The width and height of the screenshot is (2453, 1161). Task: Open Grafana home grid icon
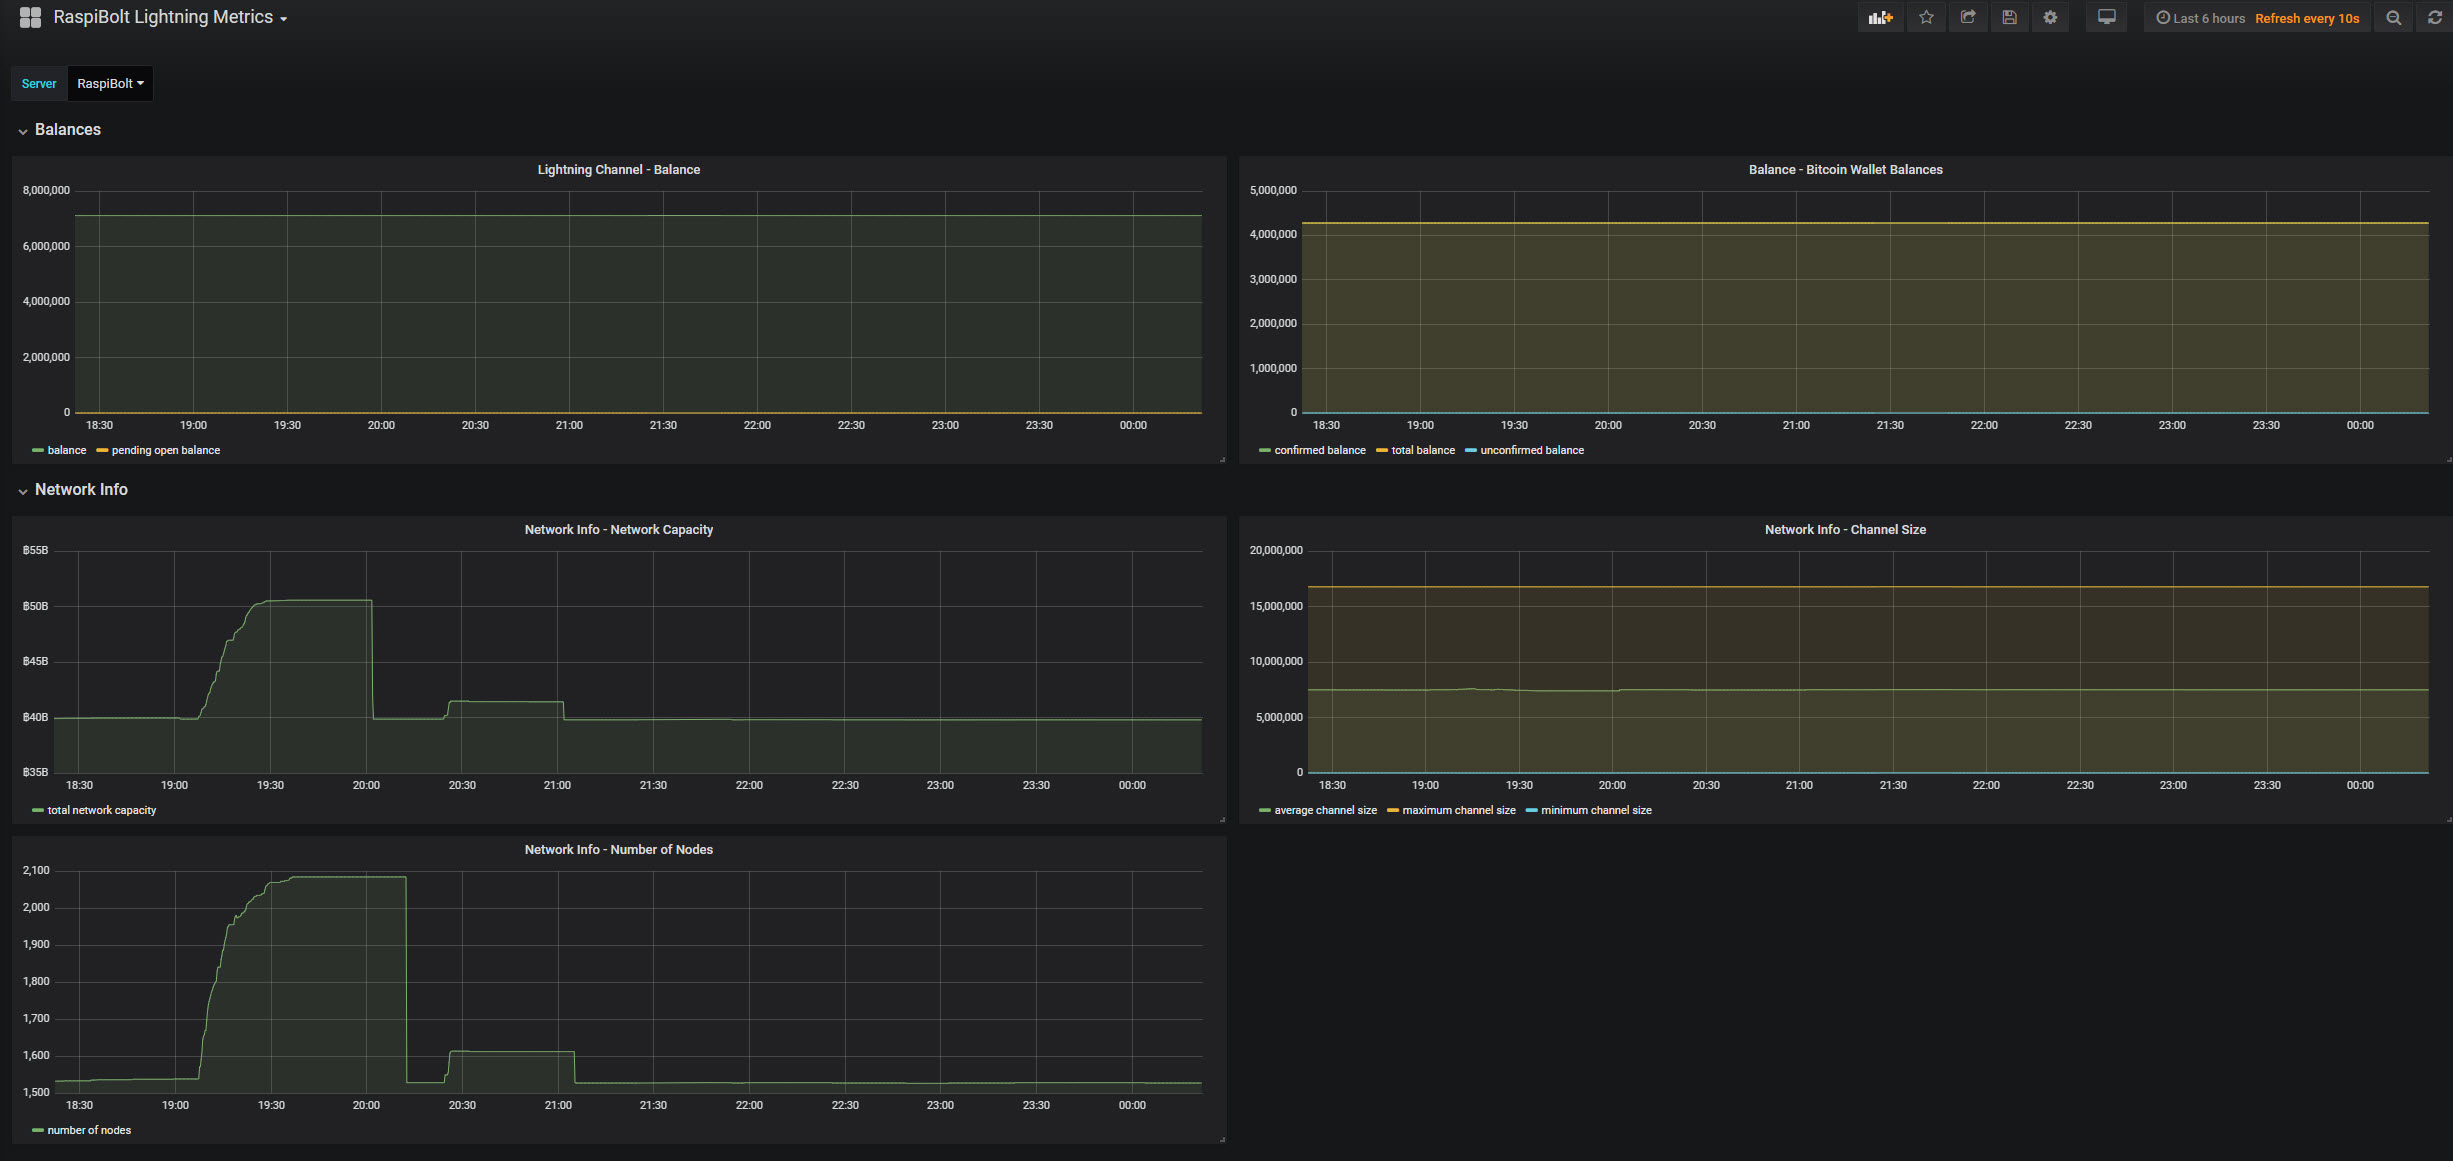coord(30,17)
